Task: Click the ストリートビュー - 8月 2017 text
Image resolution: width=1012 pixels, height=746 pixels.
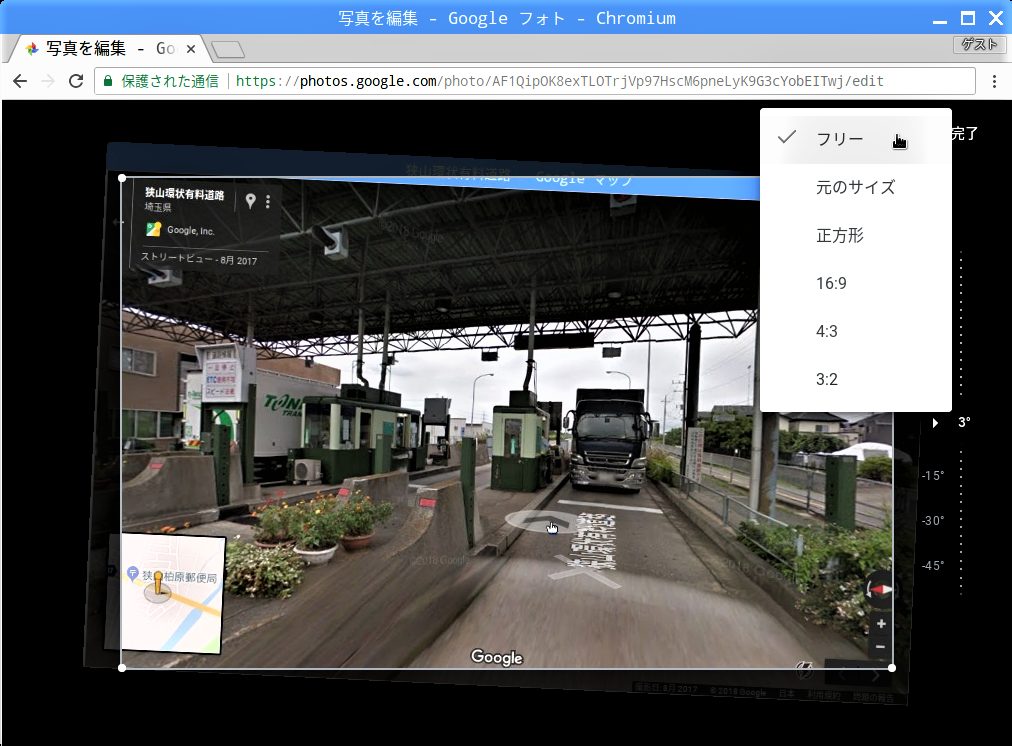Action: pyautogui.click(x=199, y=258)
